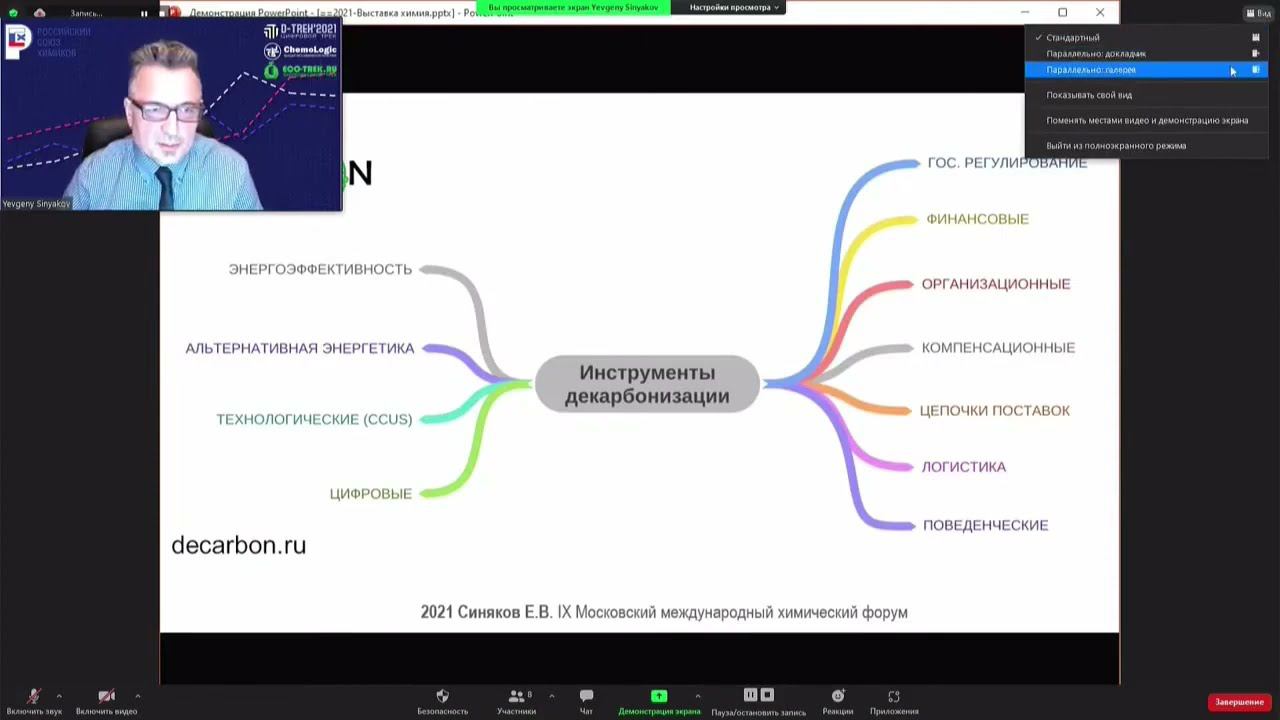Open the Реакции emoji icon

[x=838, y=696]
